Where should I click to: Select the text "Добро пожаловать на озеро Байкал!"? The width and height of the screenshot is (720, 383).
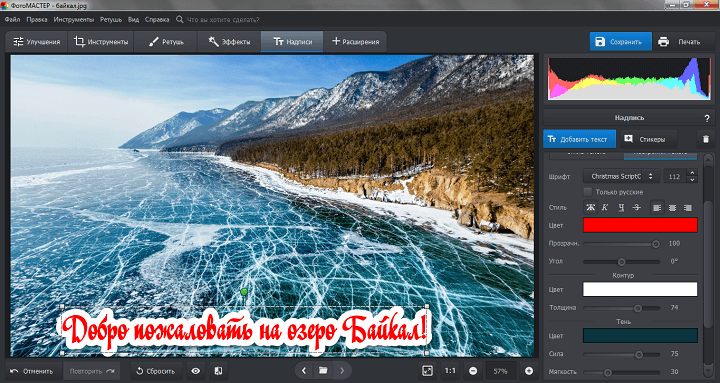[244, 330]
